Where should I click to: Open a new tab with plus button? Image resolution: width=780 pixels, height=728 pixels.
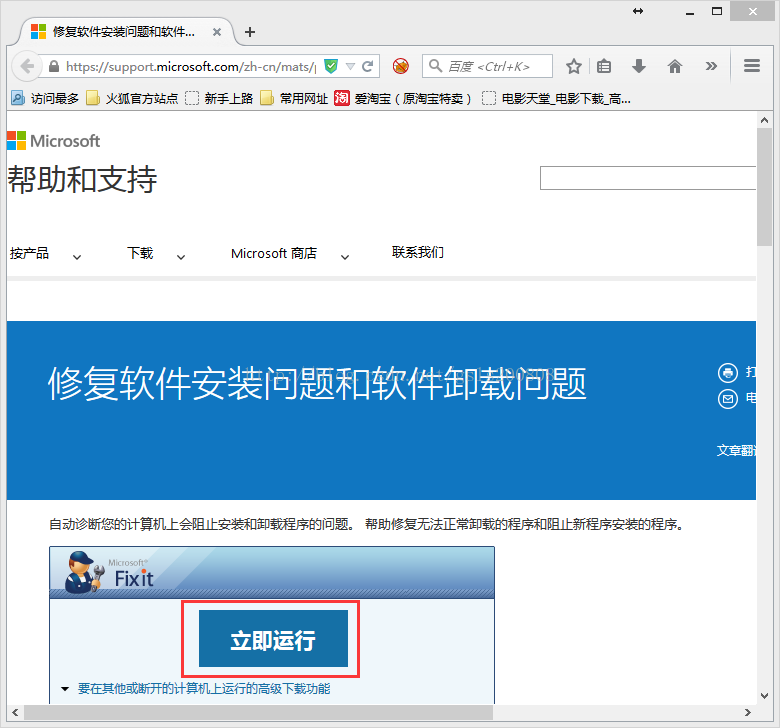pos(250,32)
